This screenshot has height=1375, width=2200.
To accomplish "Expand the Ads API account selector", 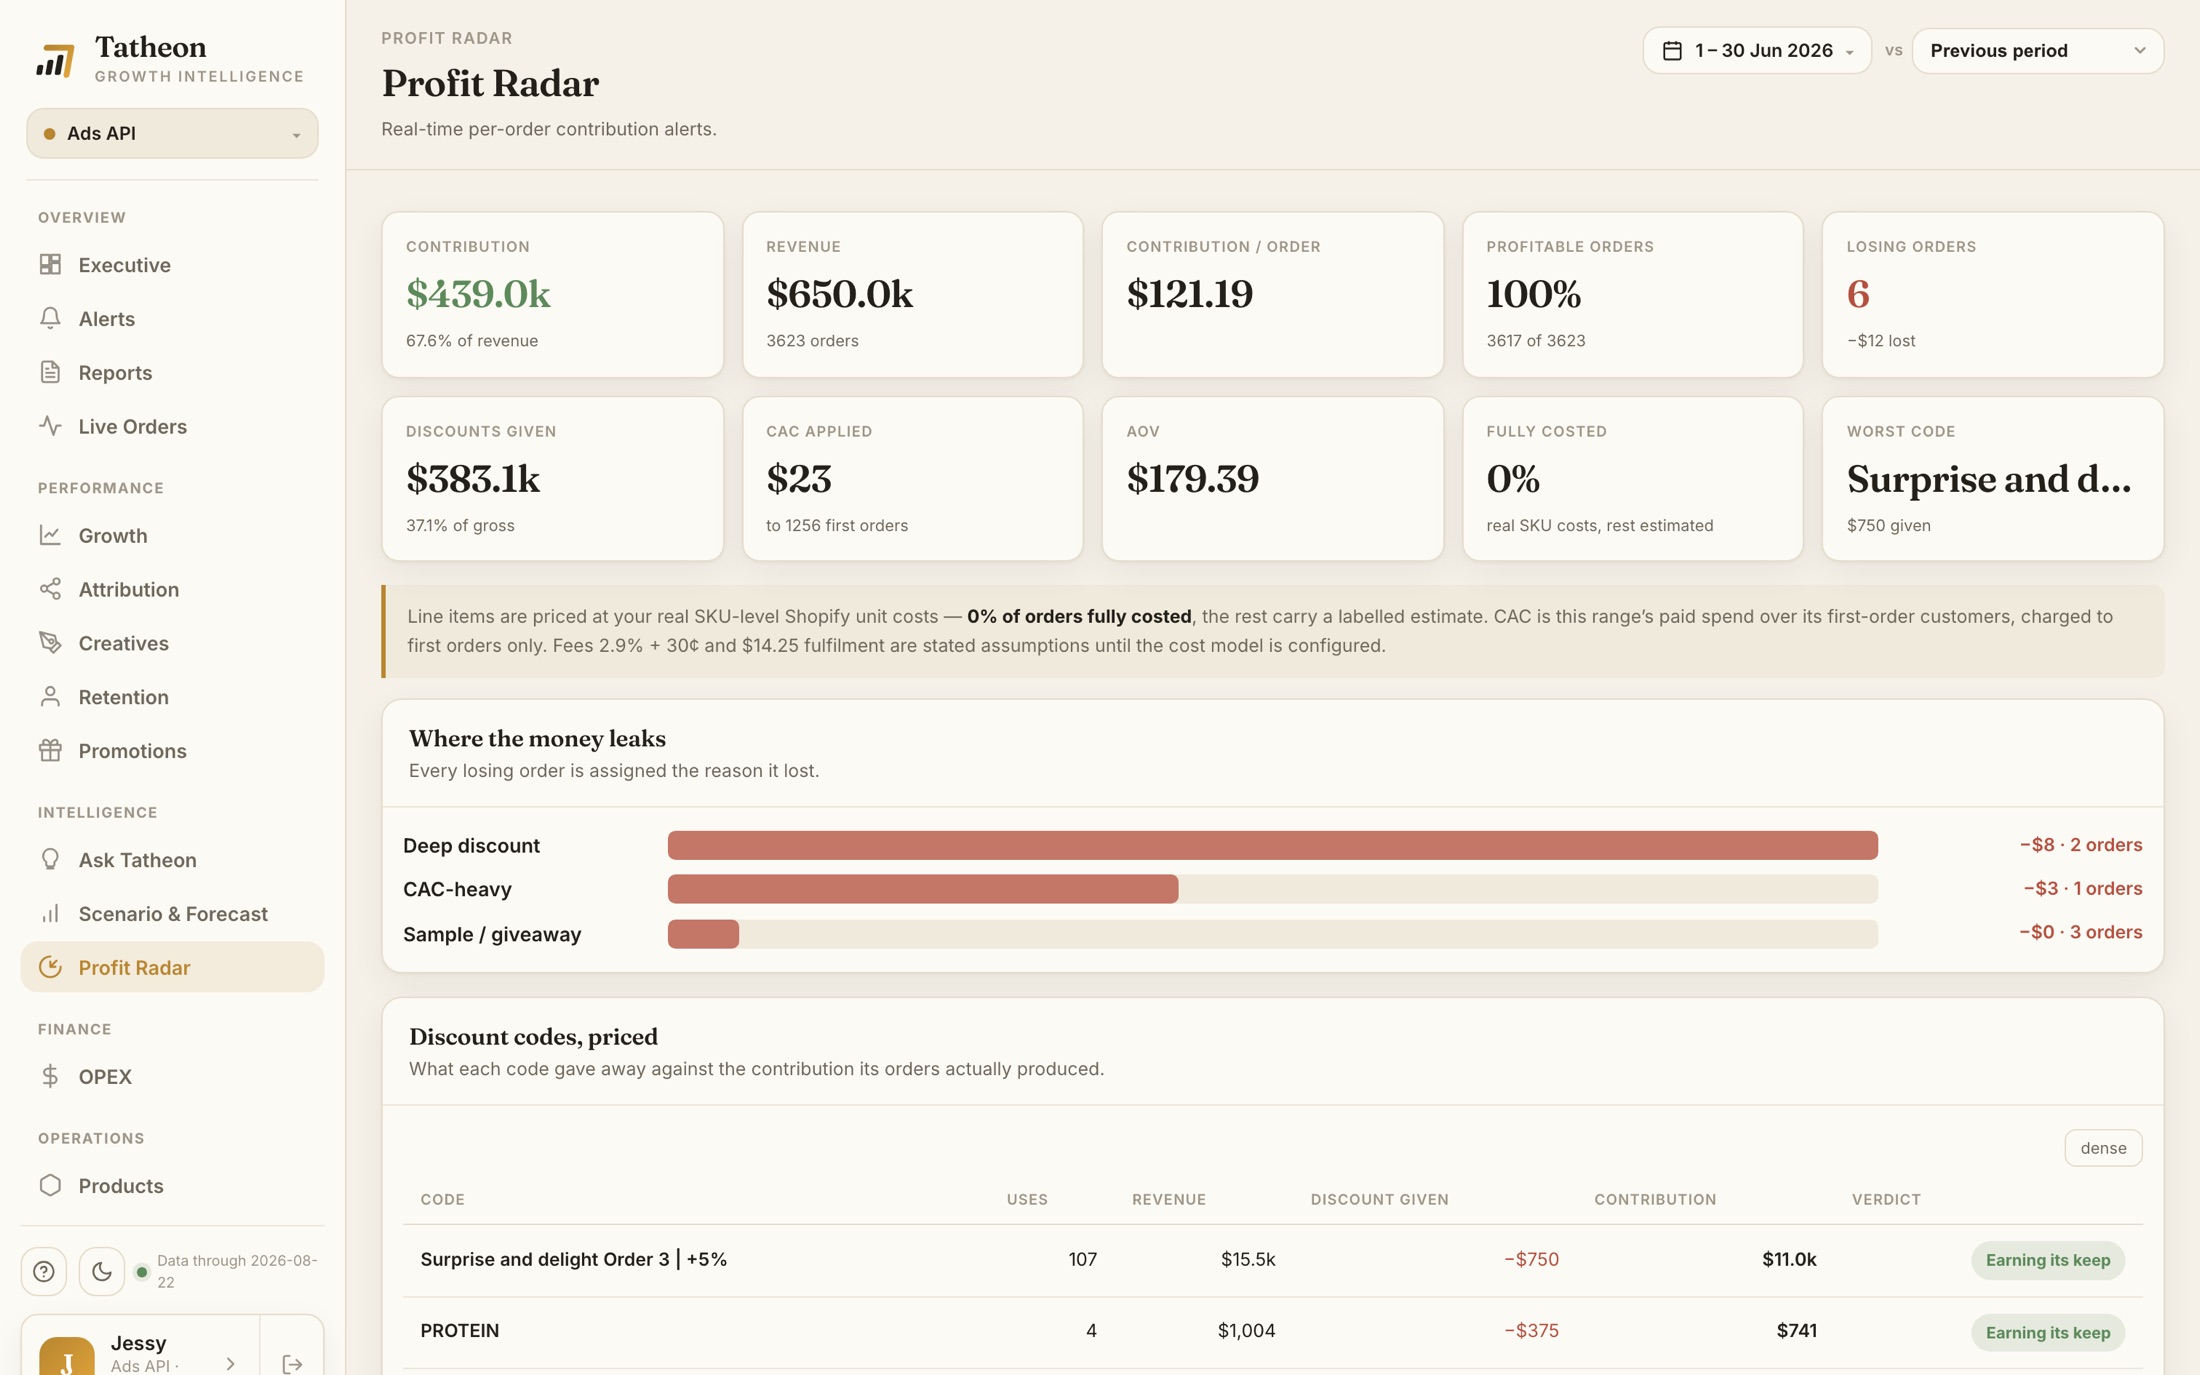I will point(172,133).
